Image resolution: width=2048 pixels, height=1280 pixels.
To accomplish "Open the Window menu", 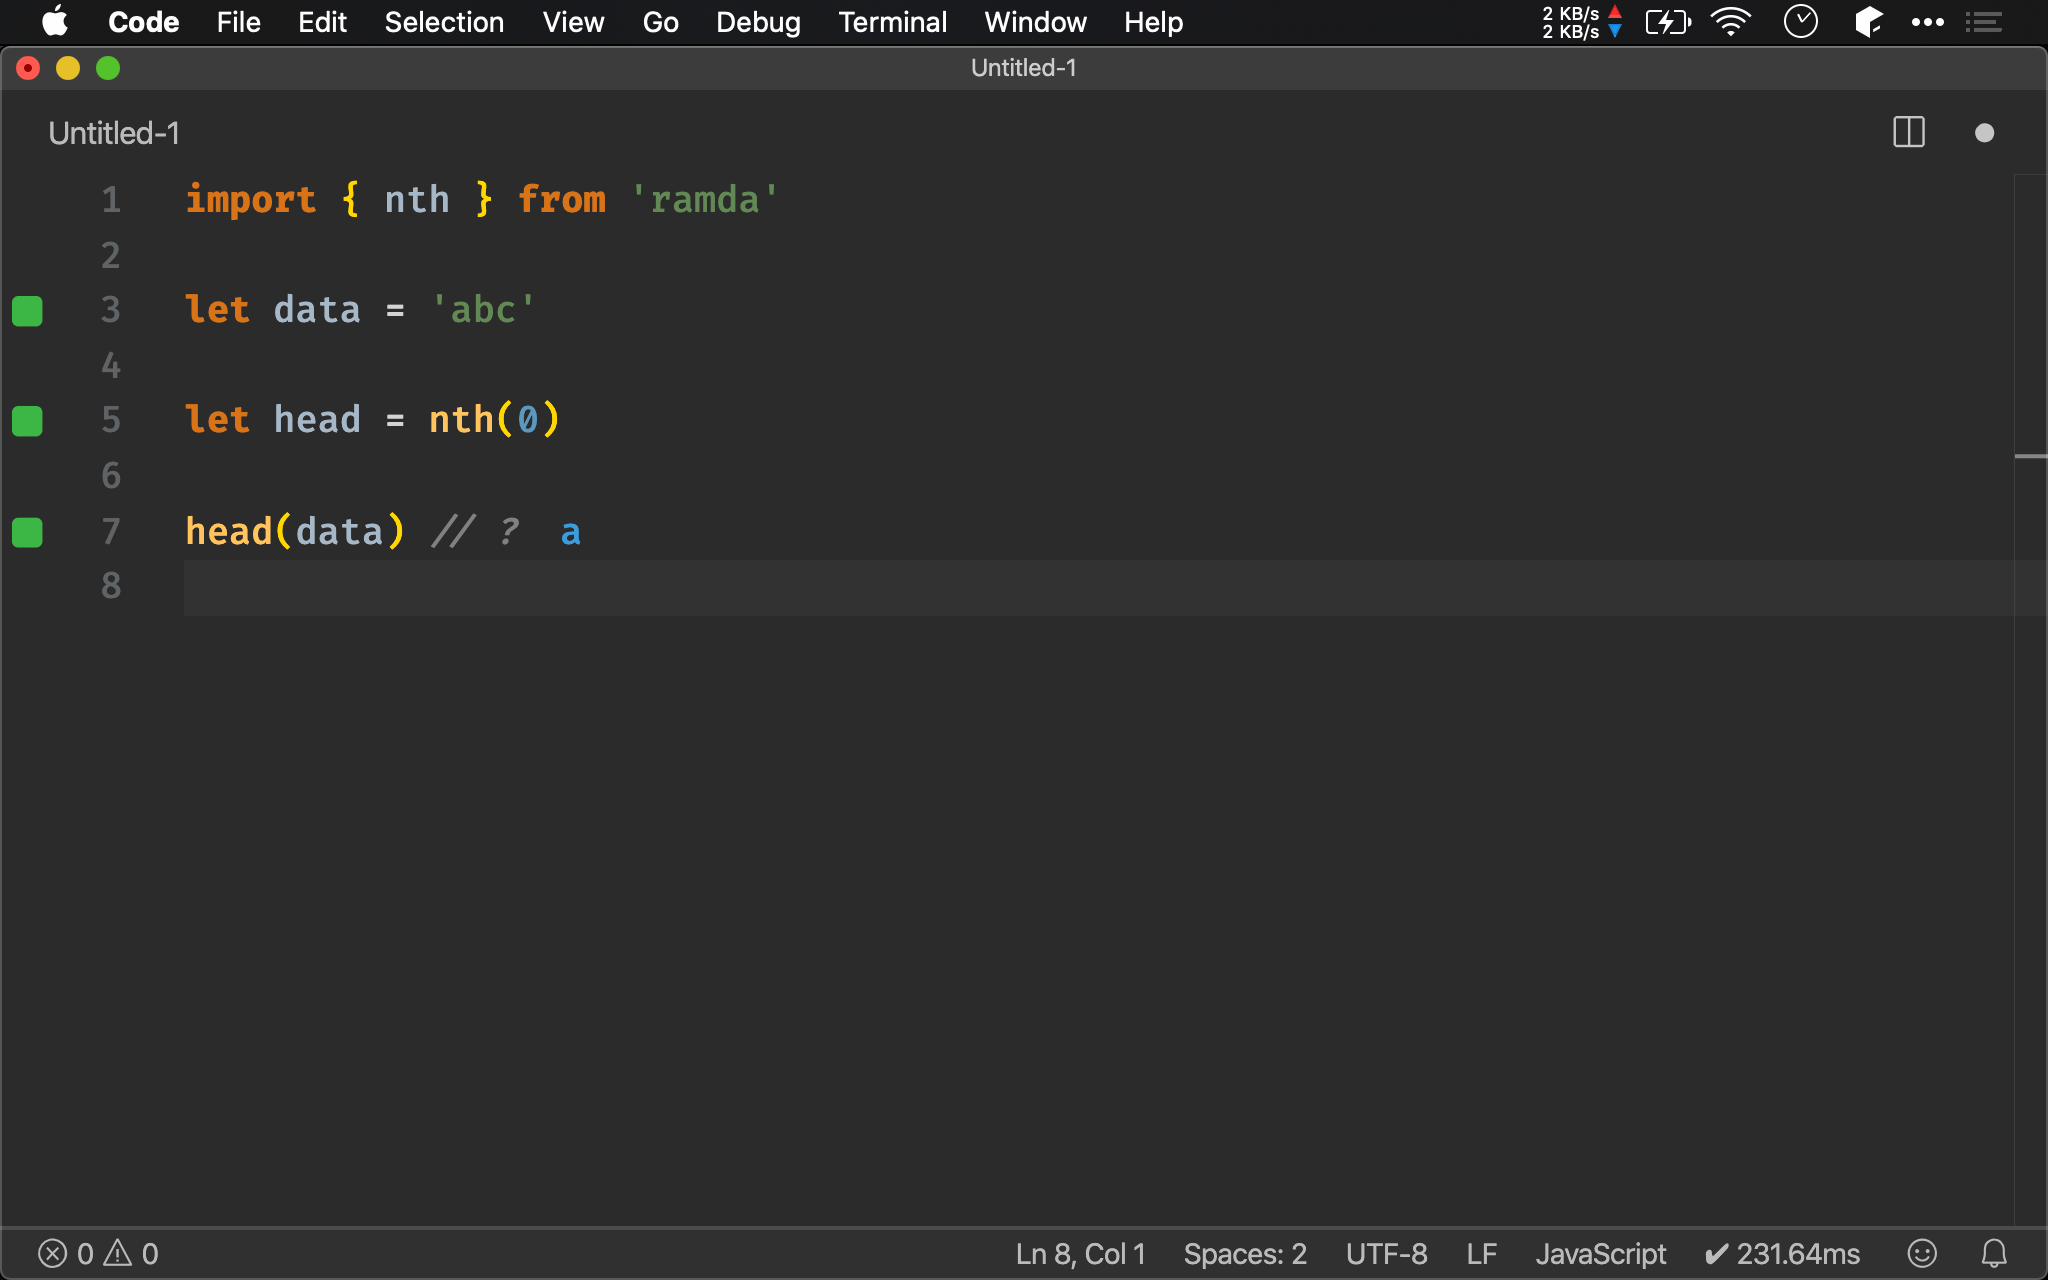I will [x=1035, y=22].
